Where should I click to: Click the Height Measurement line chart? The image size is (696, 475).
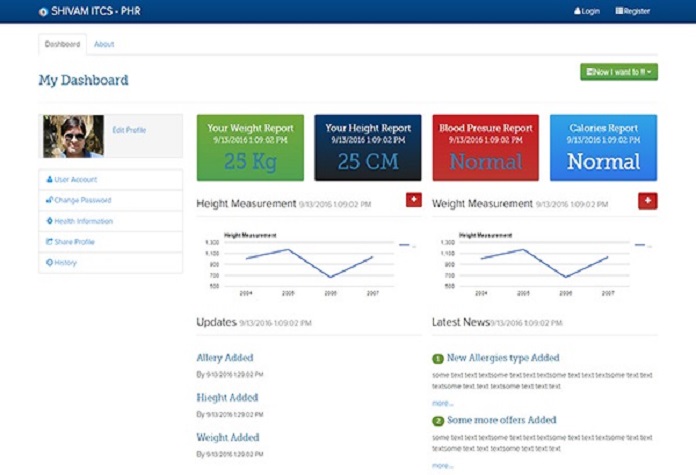309,264
